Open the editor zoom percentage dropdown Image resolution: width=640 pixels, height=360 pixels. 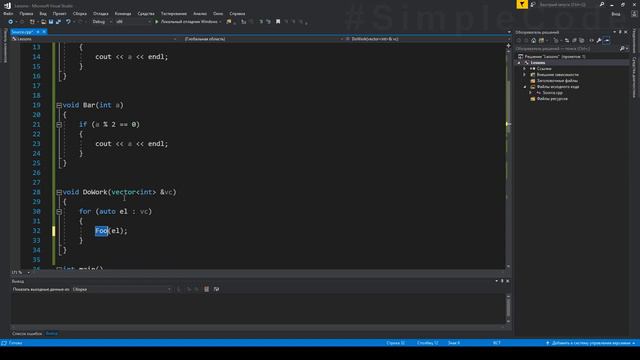(x=20, y=272)
